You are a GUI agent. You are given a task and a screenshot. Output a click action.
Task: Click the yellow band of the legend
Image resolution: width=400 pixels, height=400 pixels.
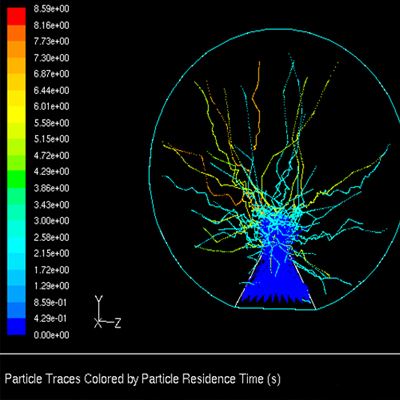[16, 114]
